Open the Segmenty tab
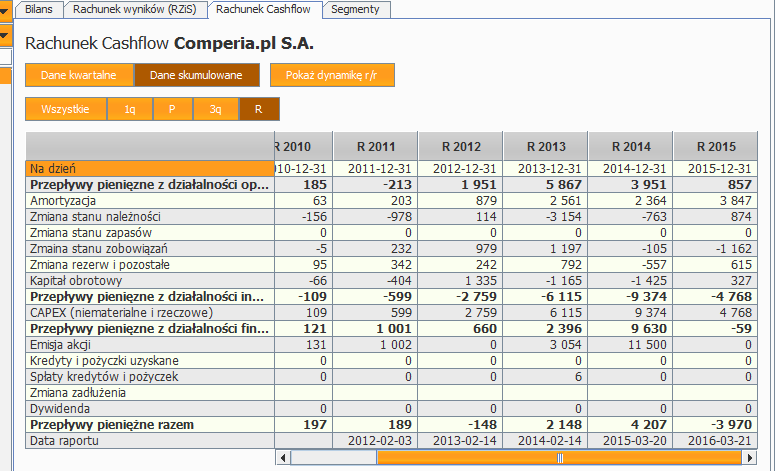 [x=355, y=9]
